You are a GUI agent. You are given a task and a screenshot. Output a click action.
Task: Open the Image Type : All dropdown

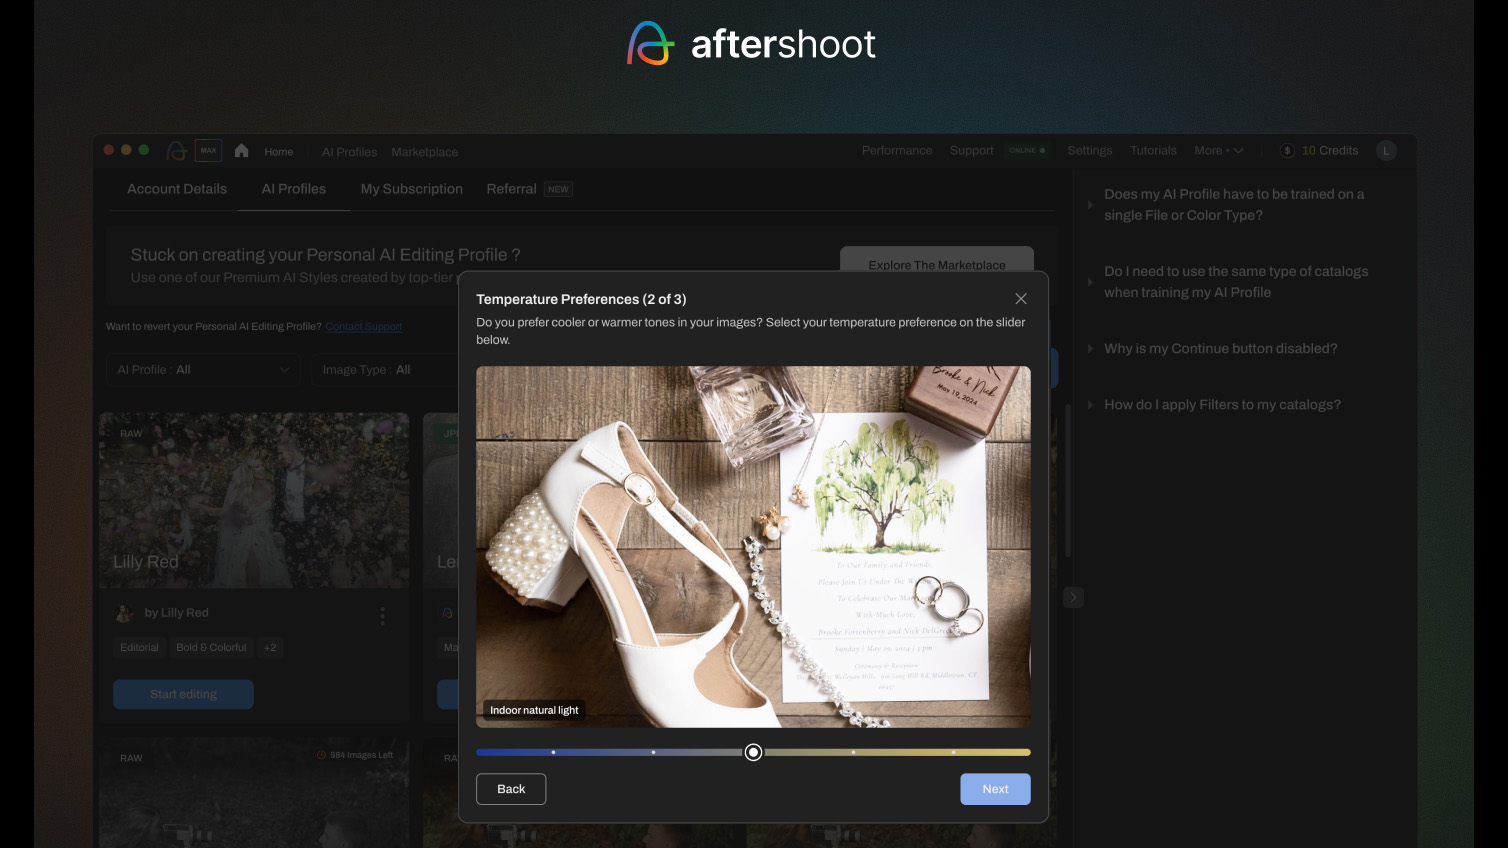(385, 370)
